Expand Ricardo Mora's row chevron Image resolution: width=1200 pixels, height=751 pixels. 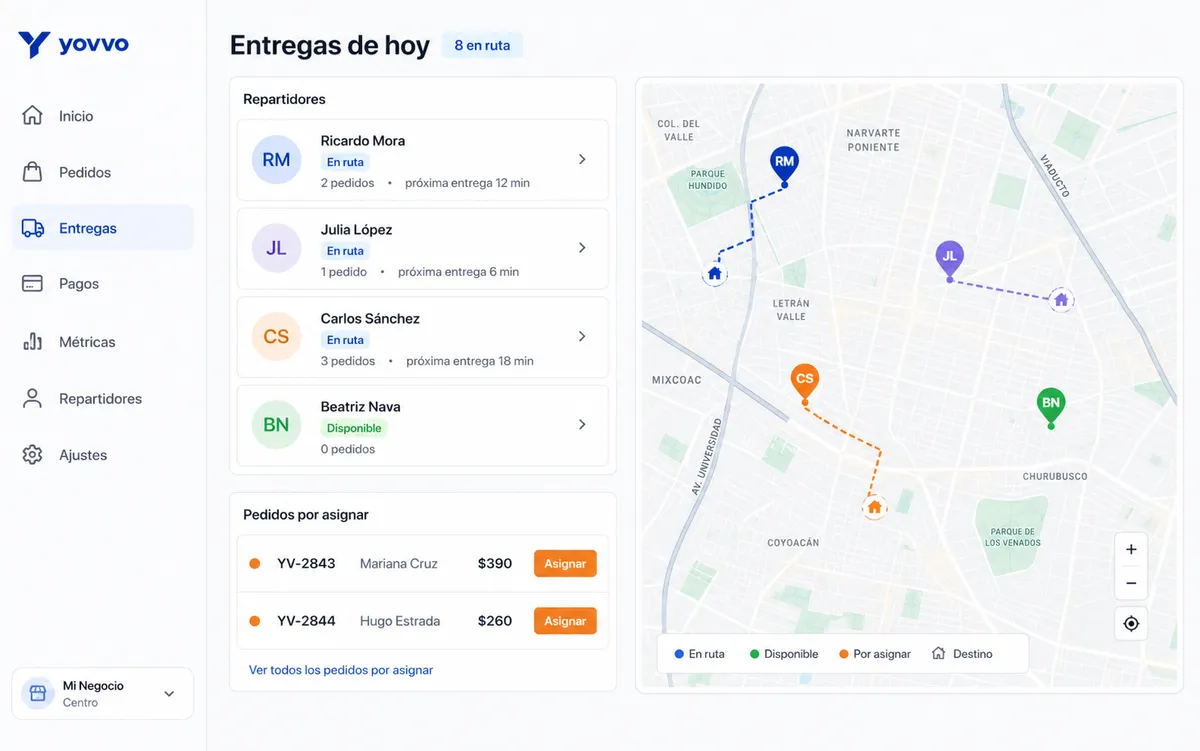pos(582,160)
